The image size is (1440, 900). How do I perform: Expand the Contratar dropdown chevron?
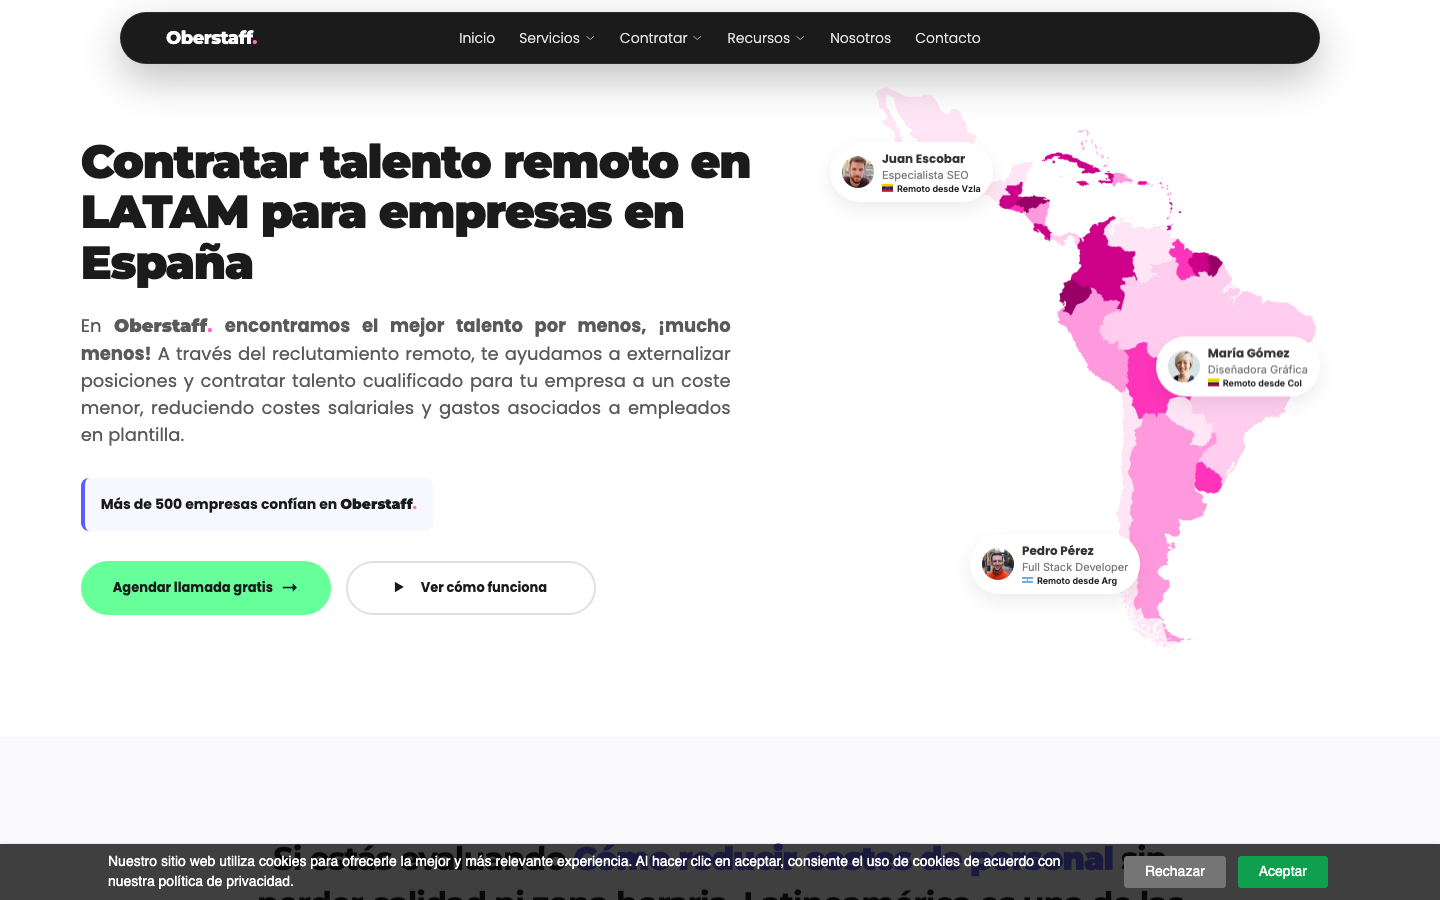click(698, 38)
